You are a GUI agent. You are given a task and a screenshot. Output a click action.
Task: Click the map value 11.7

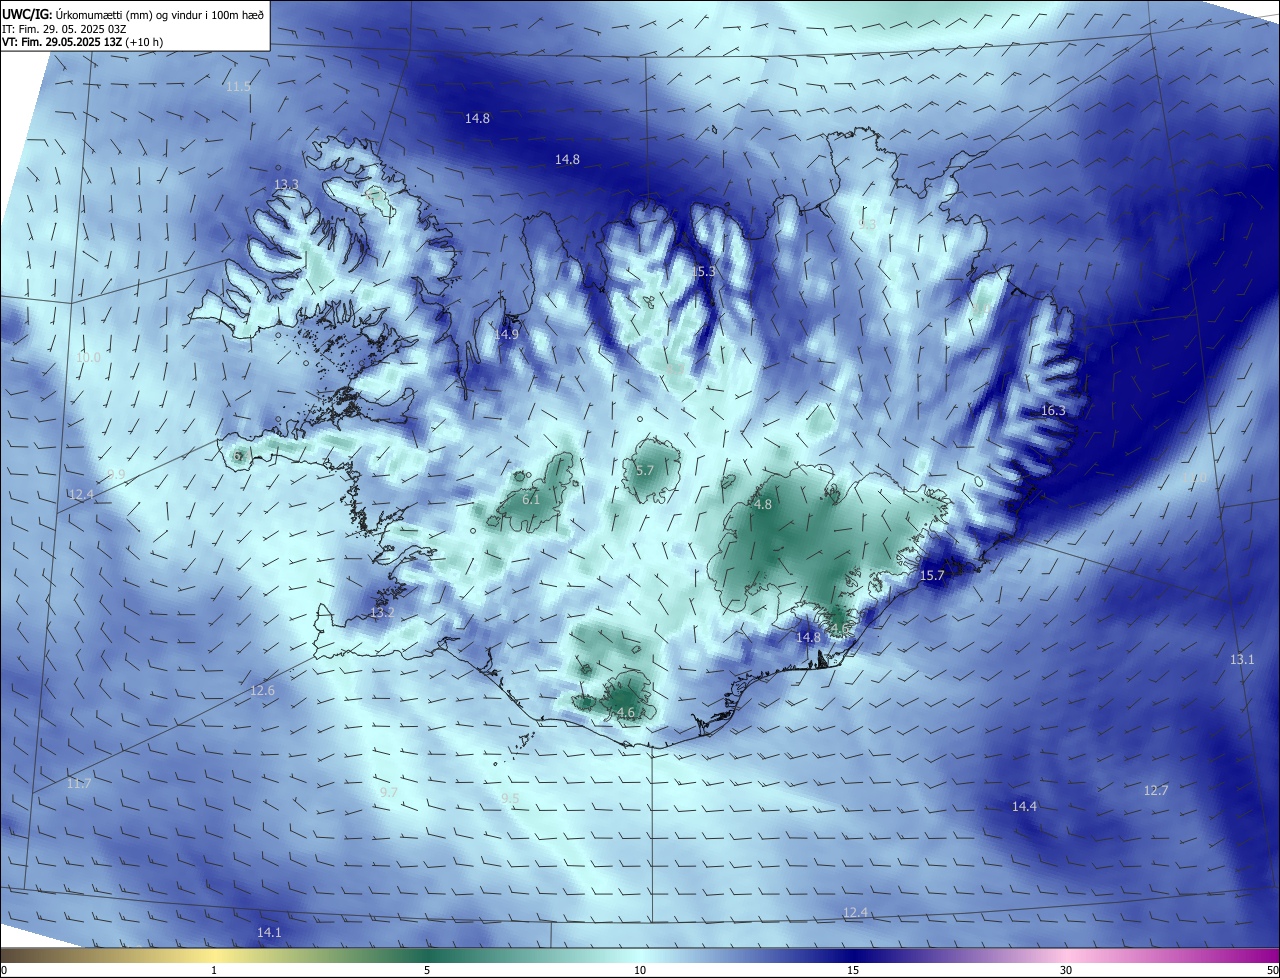(79, 784)
